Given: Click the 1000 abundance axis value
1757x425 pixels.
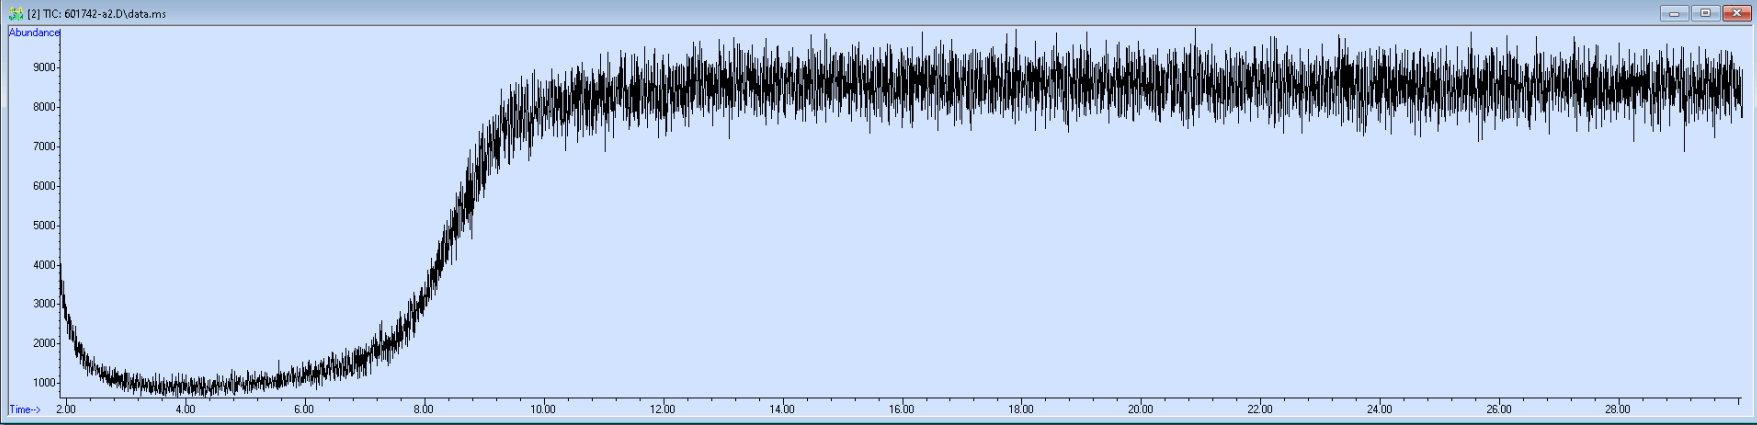Looking at the screenshot, I should tap(44, 383).
